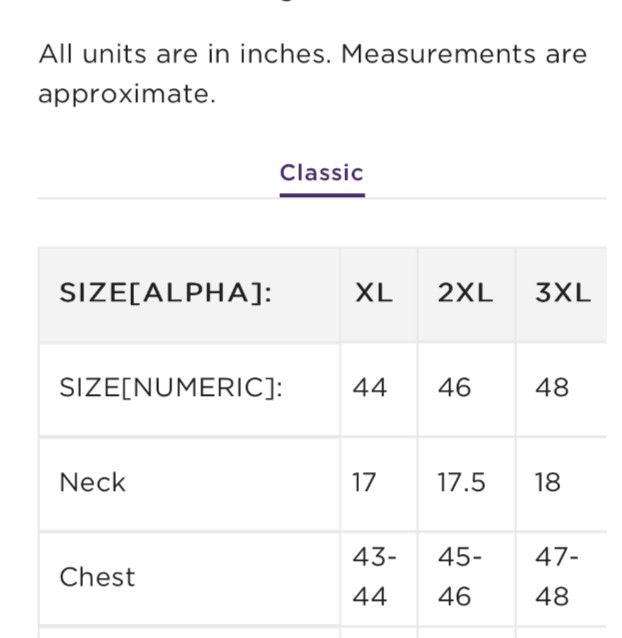The image size is (622, 638).
Task: Click the word 'approximate' in the note
Action: coord(126,95)
